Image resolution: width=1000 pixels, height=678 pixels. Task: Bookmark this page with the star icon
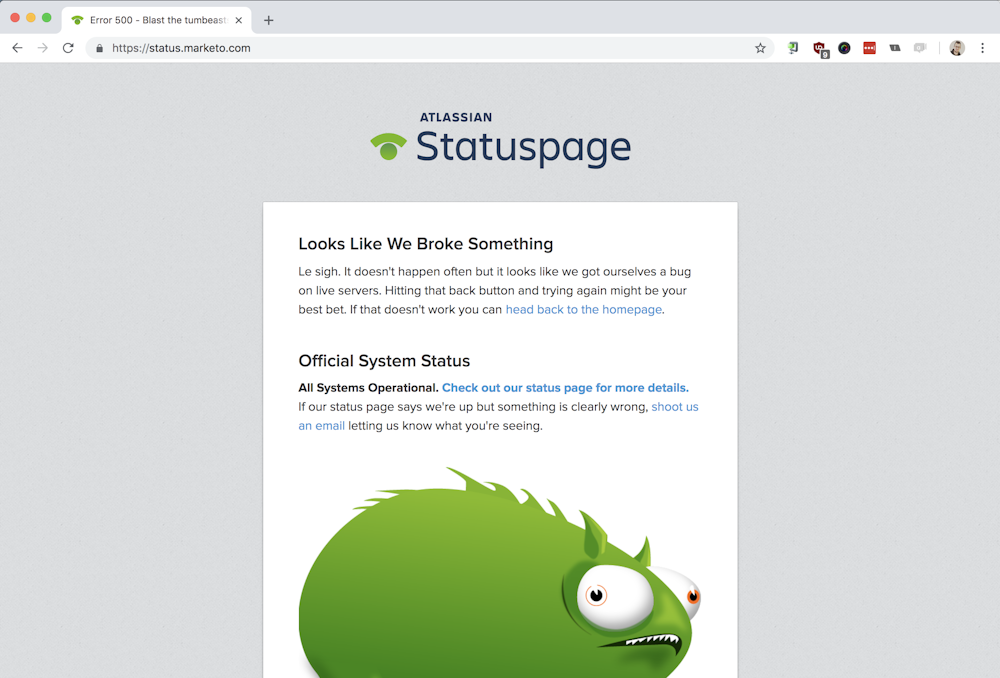click(x=760, y=48)
